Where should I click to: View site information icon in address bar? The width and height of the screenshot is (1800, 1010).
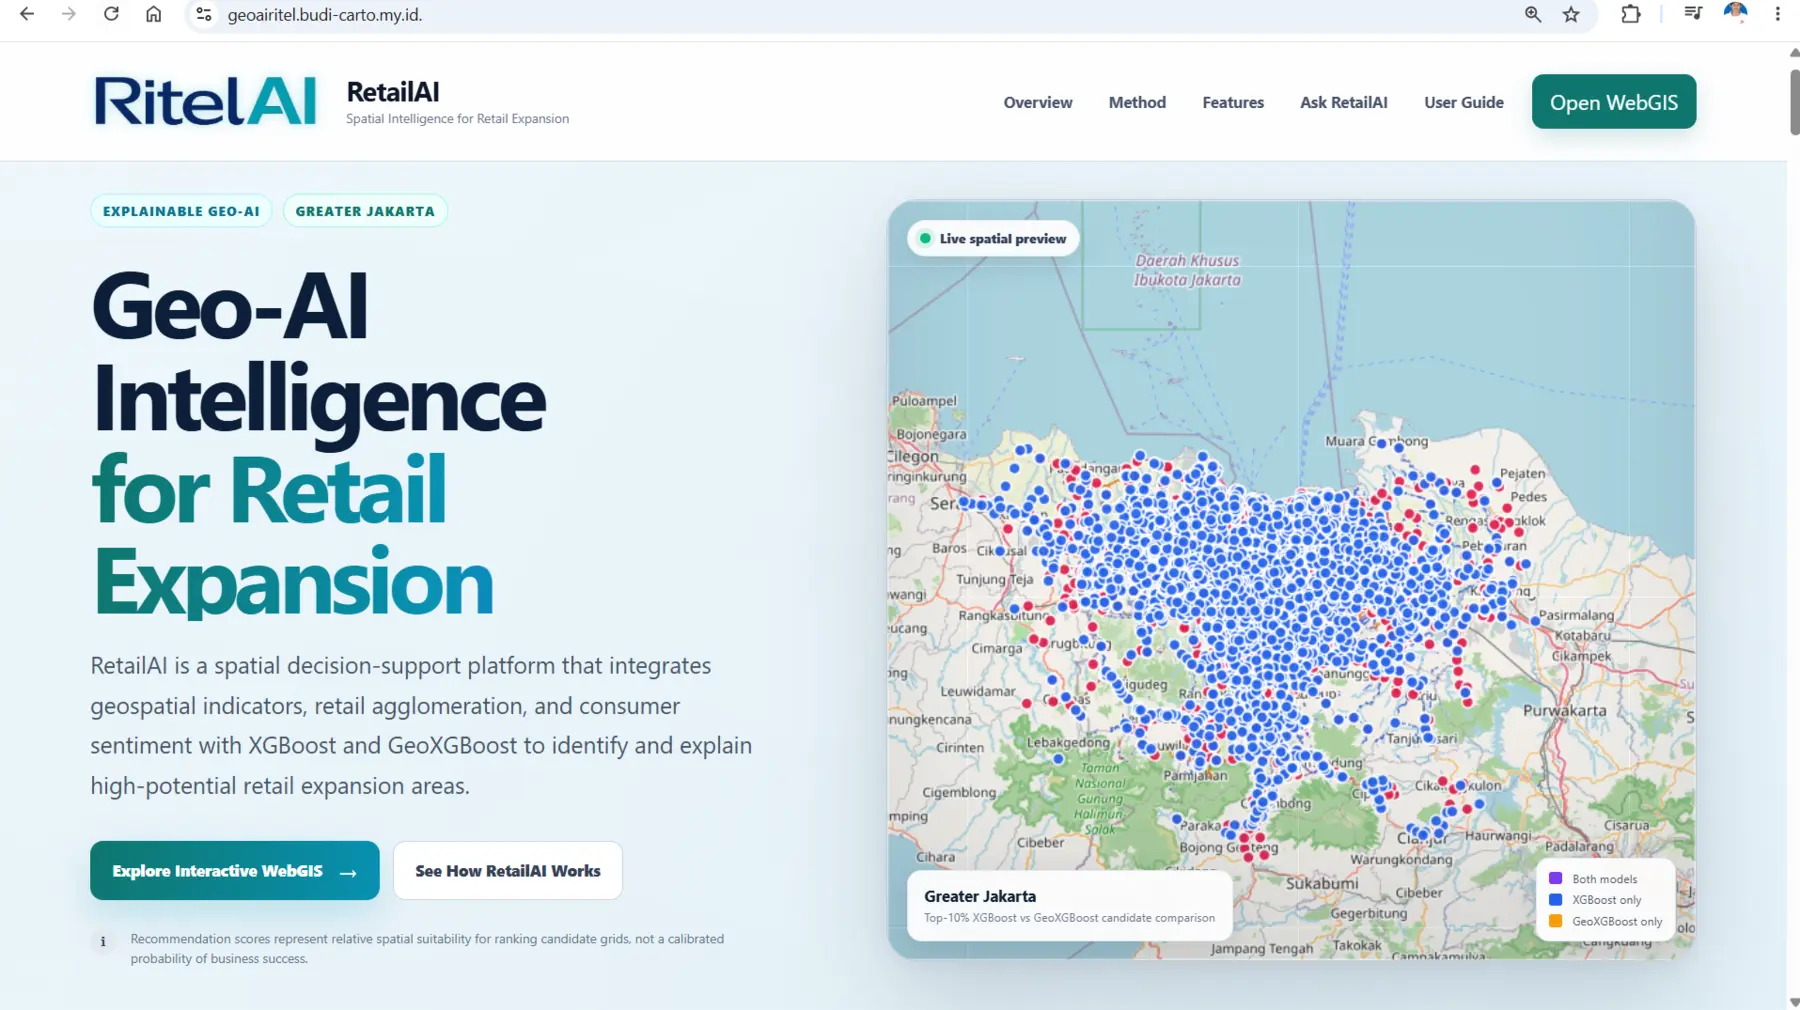point(204,14)
